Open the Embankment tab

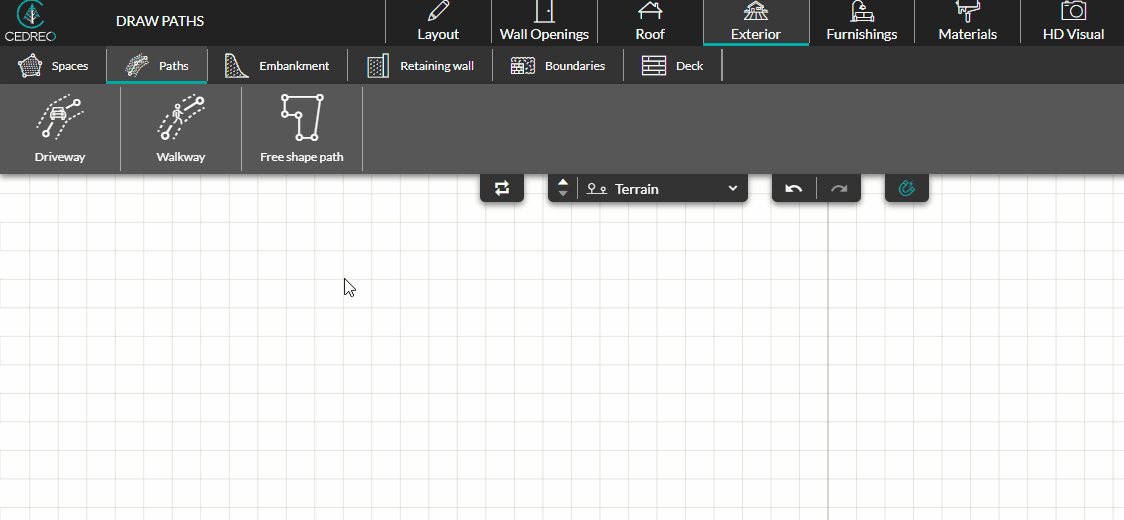(277, 66)
